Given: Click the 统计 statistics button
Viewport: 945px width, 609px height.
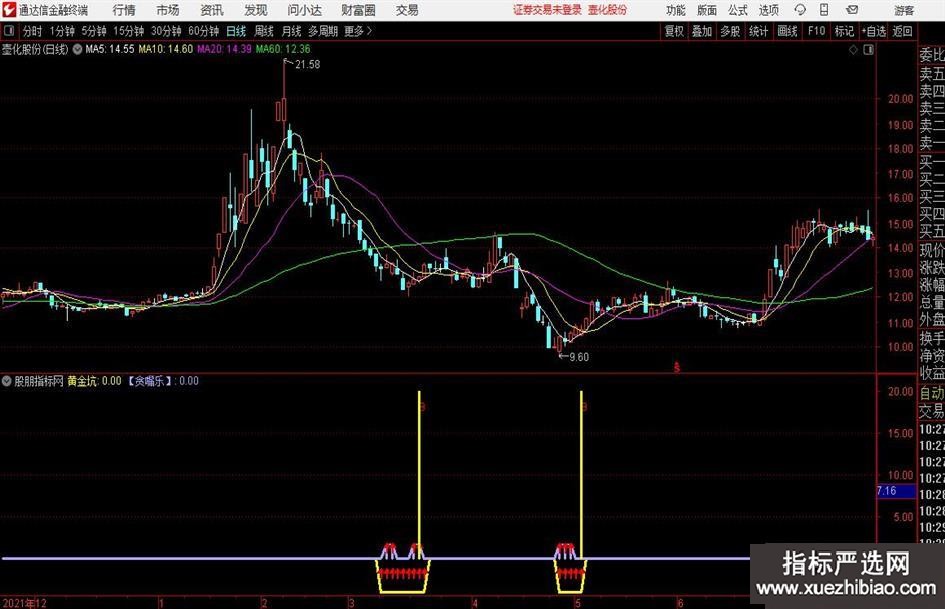Looking at the screenshot, I should coord(758,31).
